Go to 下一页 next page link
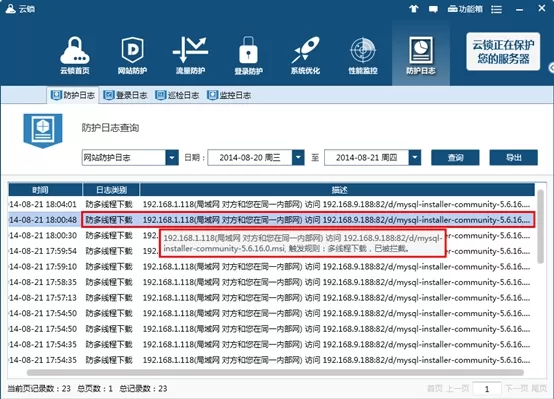 [x=517, y=389]
